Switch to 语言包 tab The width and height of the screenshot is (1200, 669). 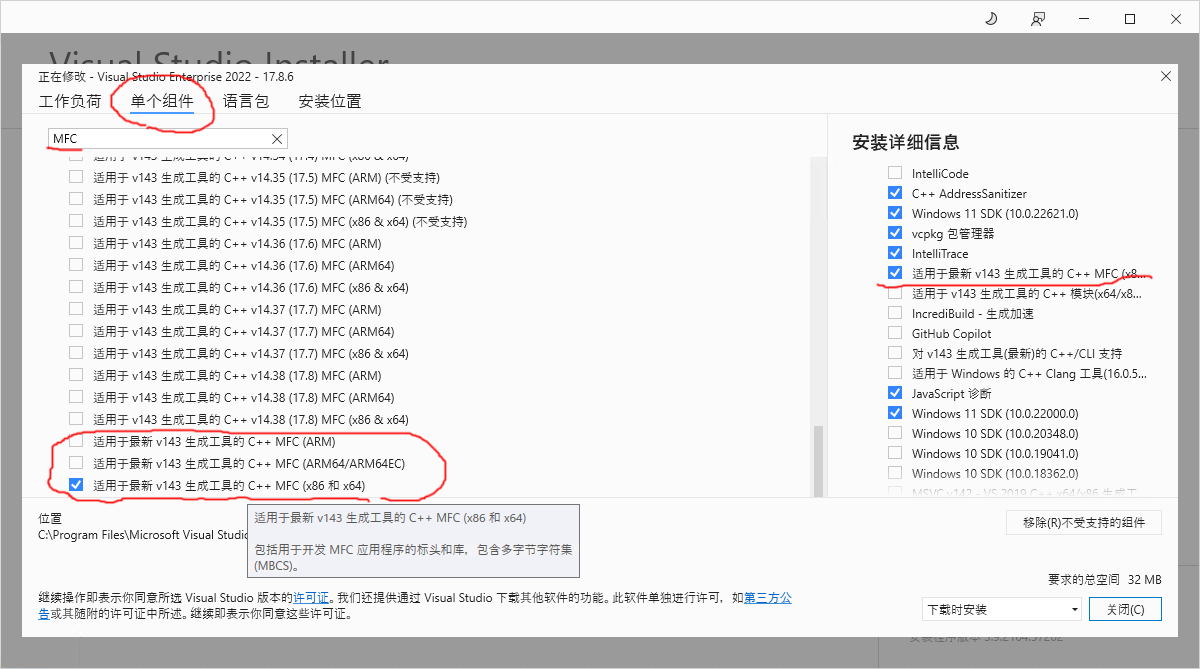[x=246, y=101]
